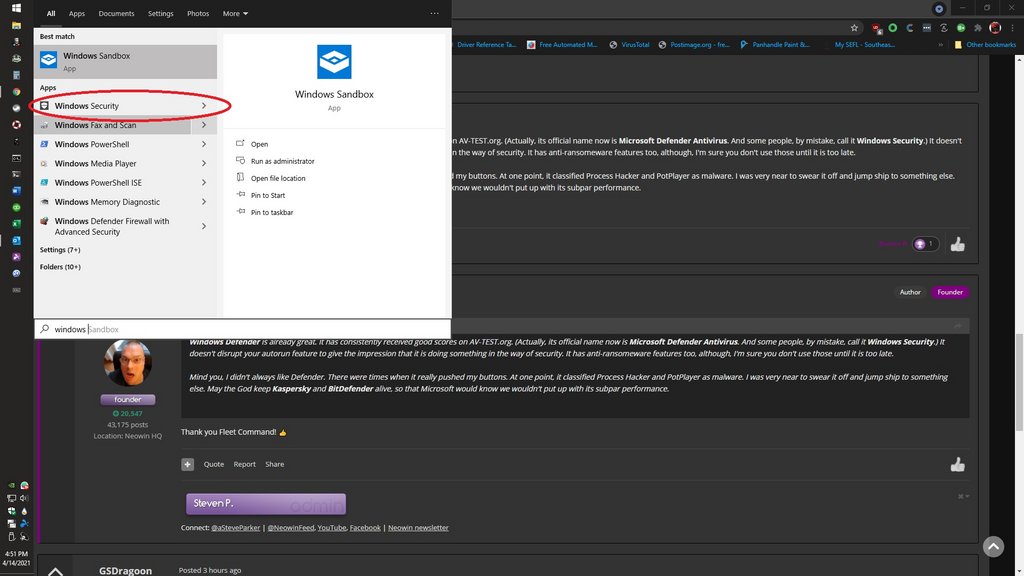Open the search panel ellipsis options
Image resolution: width=1024 pixels, height=576 pixels.
pos(434,13)
